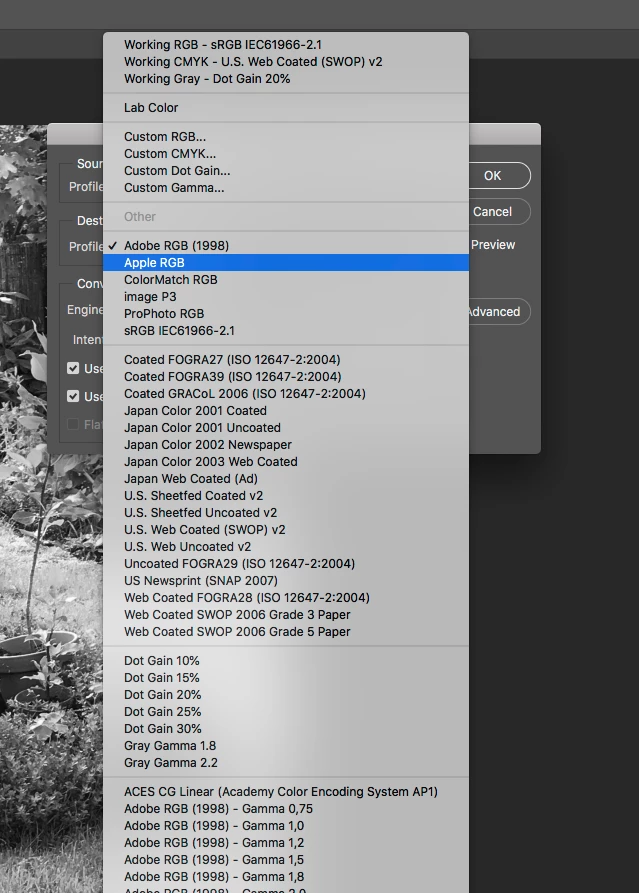Select Working Gray - Dot Gain 20%

tap(286, 79)
